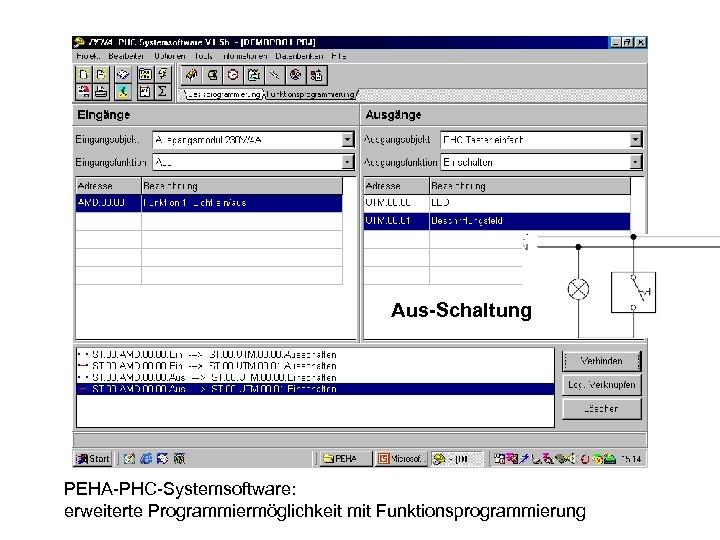Click the Microsoft taskbar button
The height and width of the screenshot is (540, 720).
point(401,459)
